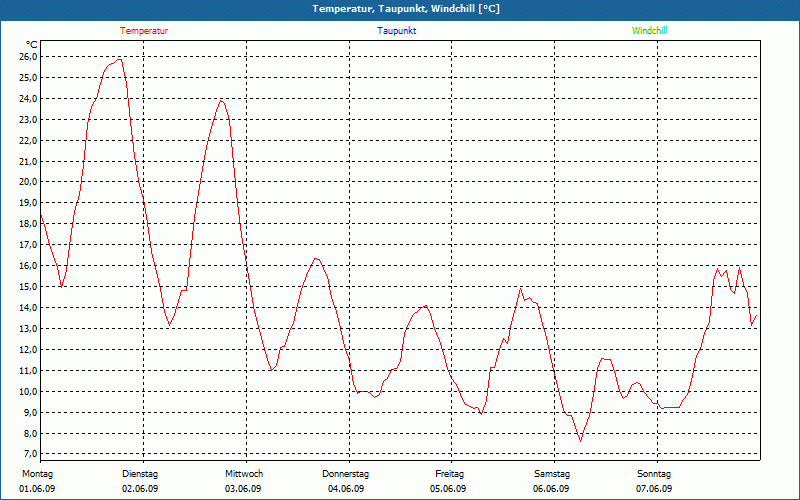Click the 25,0 y-axis value

(x=29, y=78)
